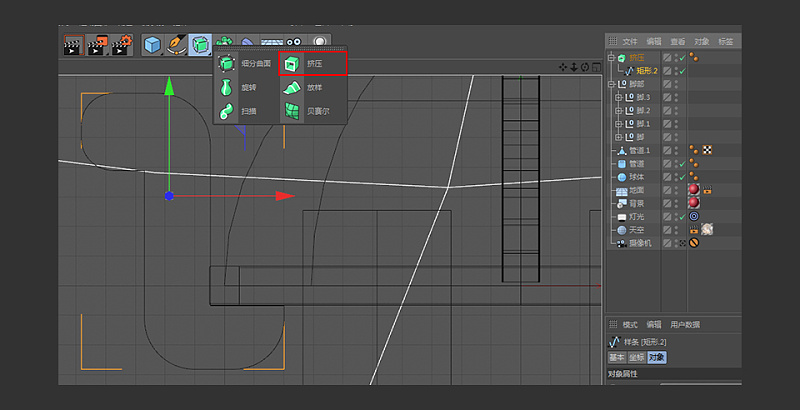Click the spline pen tool icon
This screenshot has height=410, width=800.
[x=176, y=45]
